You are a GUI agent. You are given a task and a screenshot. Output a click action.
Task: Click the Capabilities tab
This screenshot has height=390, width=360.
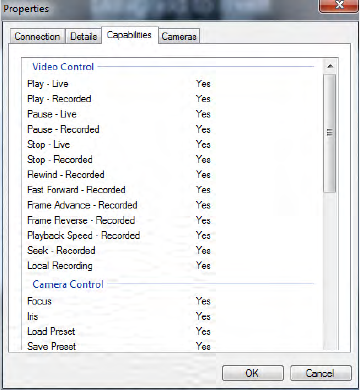click(129, 35)
